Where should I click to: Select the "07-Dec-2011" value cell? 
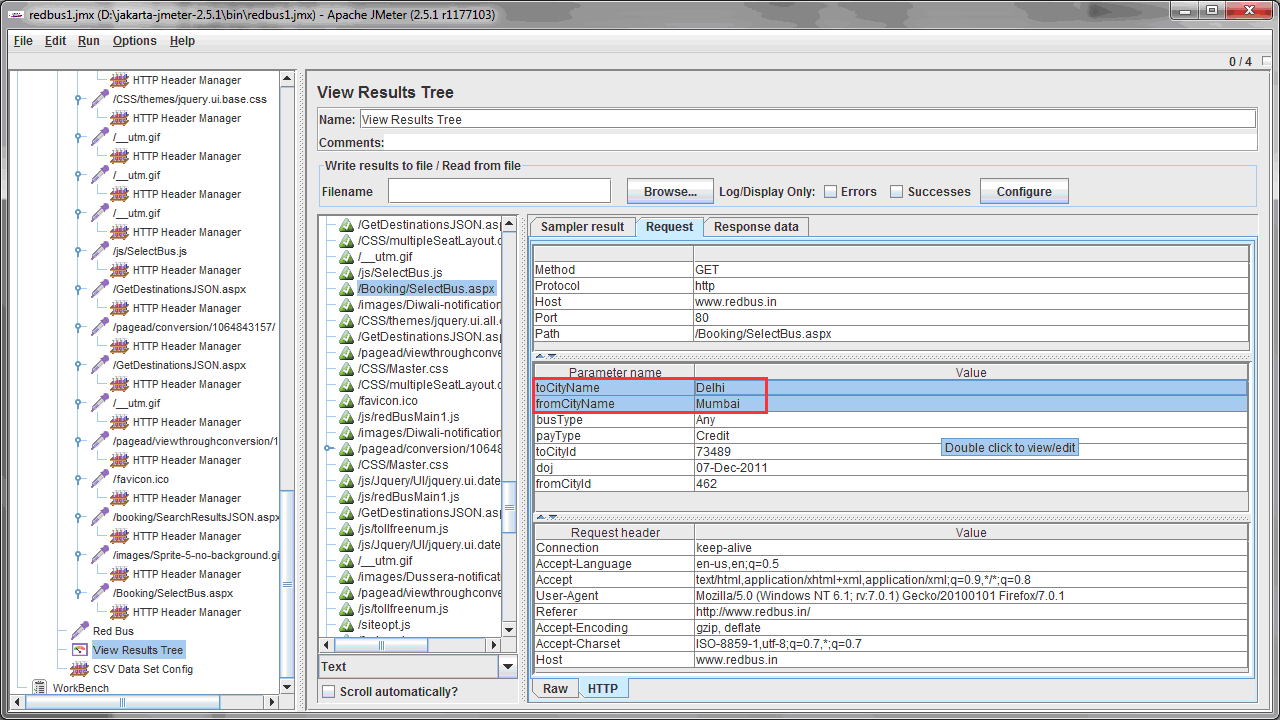971,468
